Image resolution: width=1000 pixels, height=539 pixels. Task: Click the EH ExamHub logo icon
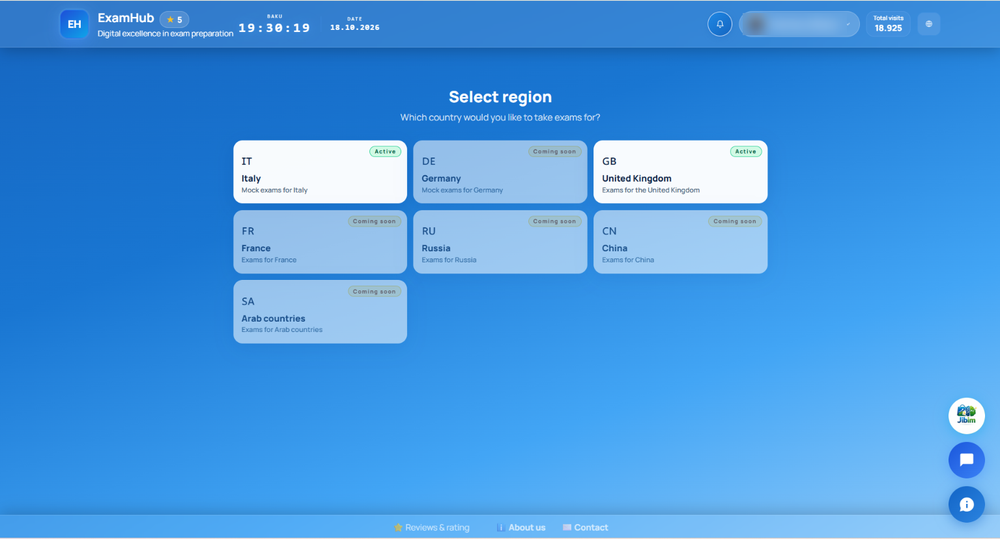[74, 24]
